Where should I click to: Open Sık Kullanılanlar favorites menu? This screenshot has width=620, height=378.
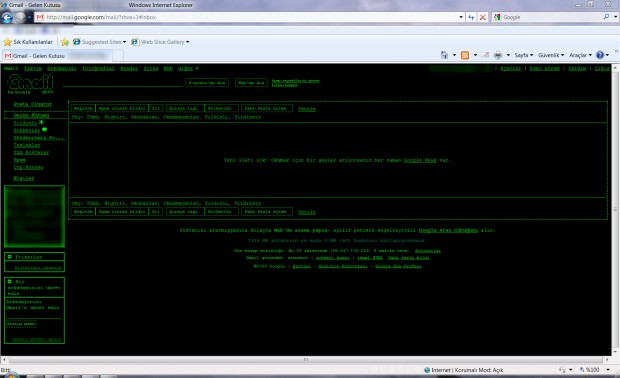coord(28,42)
